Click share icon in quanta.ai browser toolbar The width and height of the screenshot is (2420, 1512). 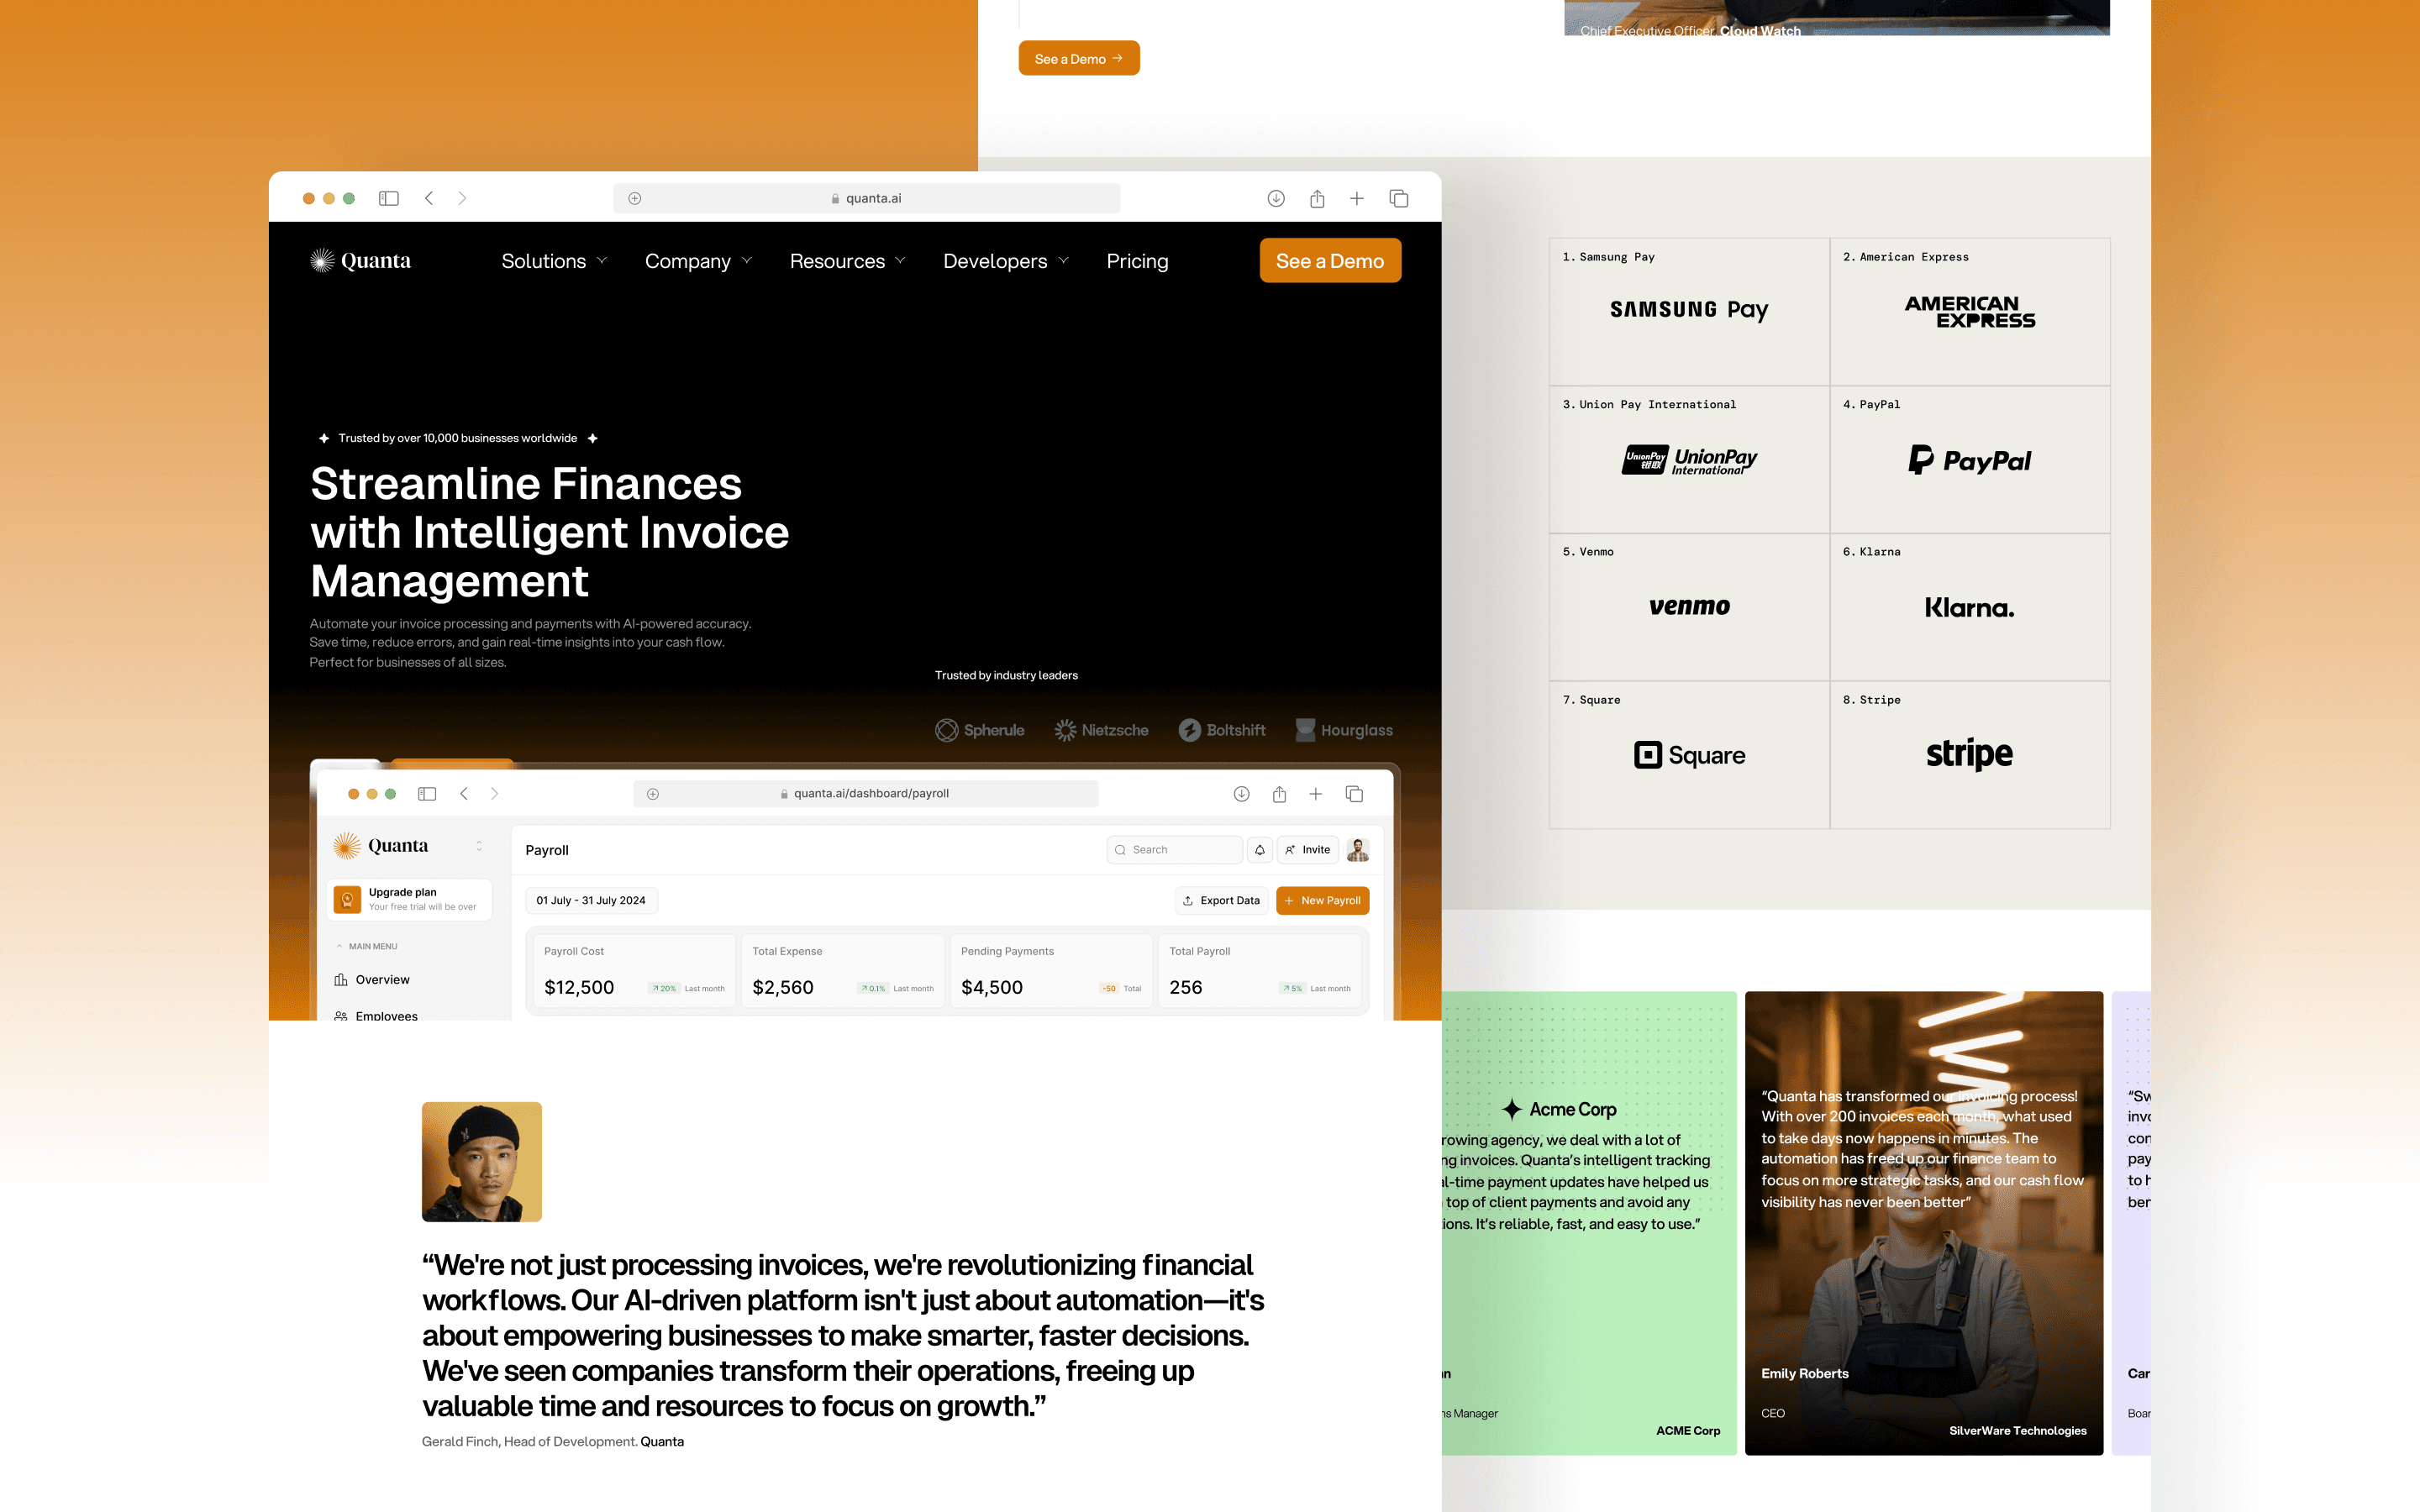[1317, 198]
